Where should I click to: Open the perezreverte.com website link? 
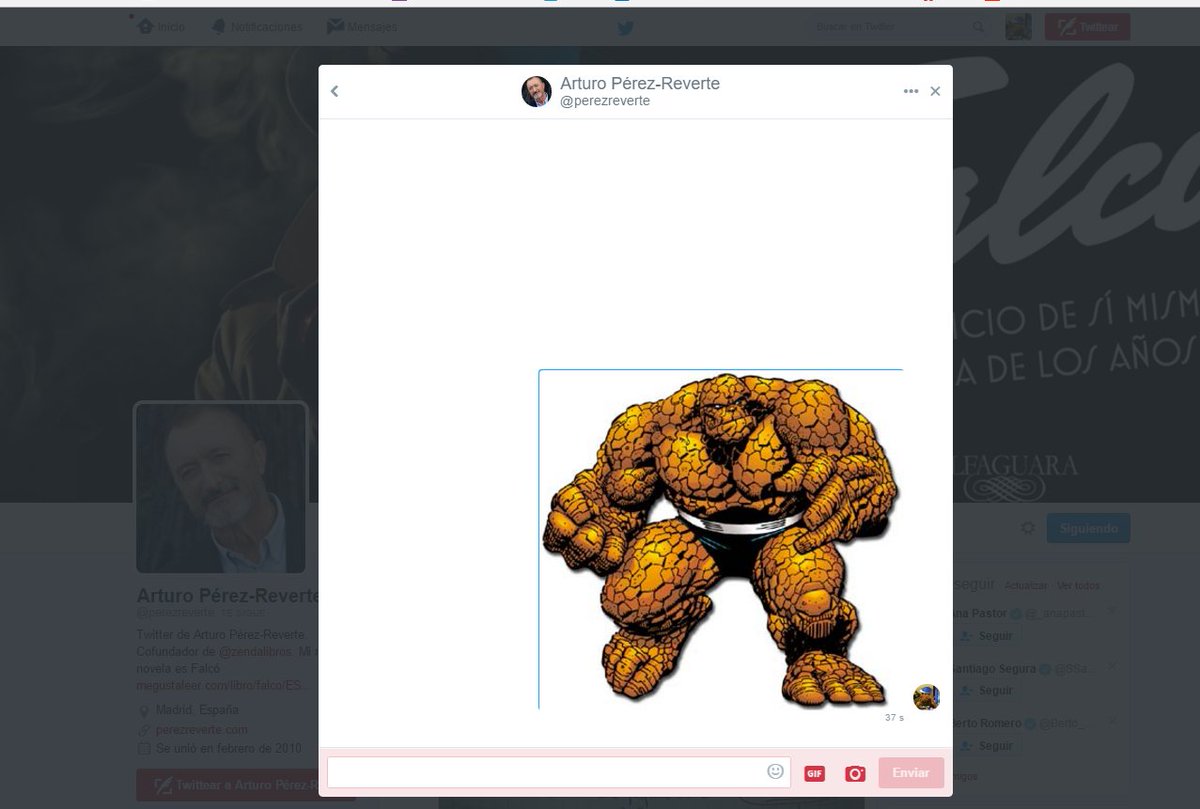tap(201, 730)
